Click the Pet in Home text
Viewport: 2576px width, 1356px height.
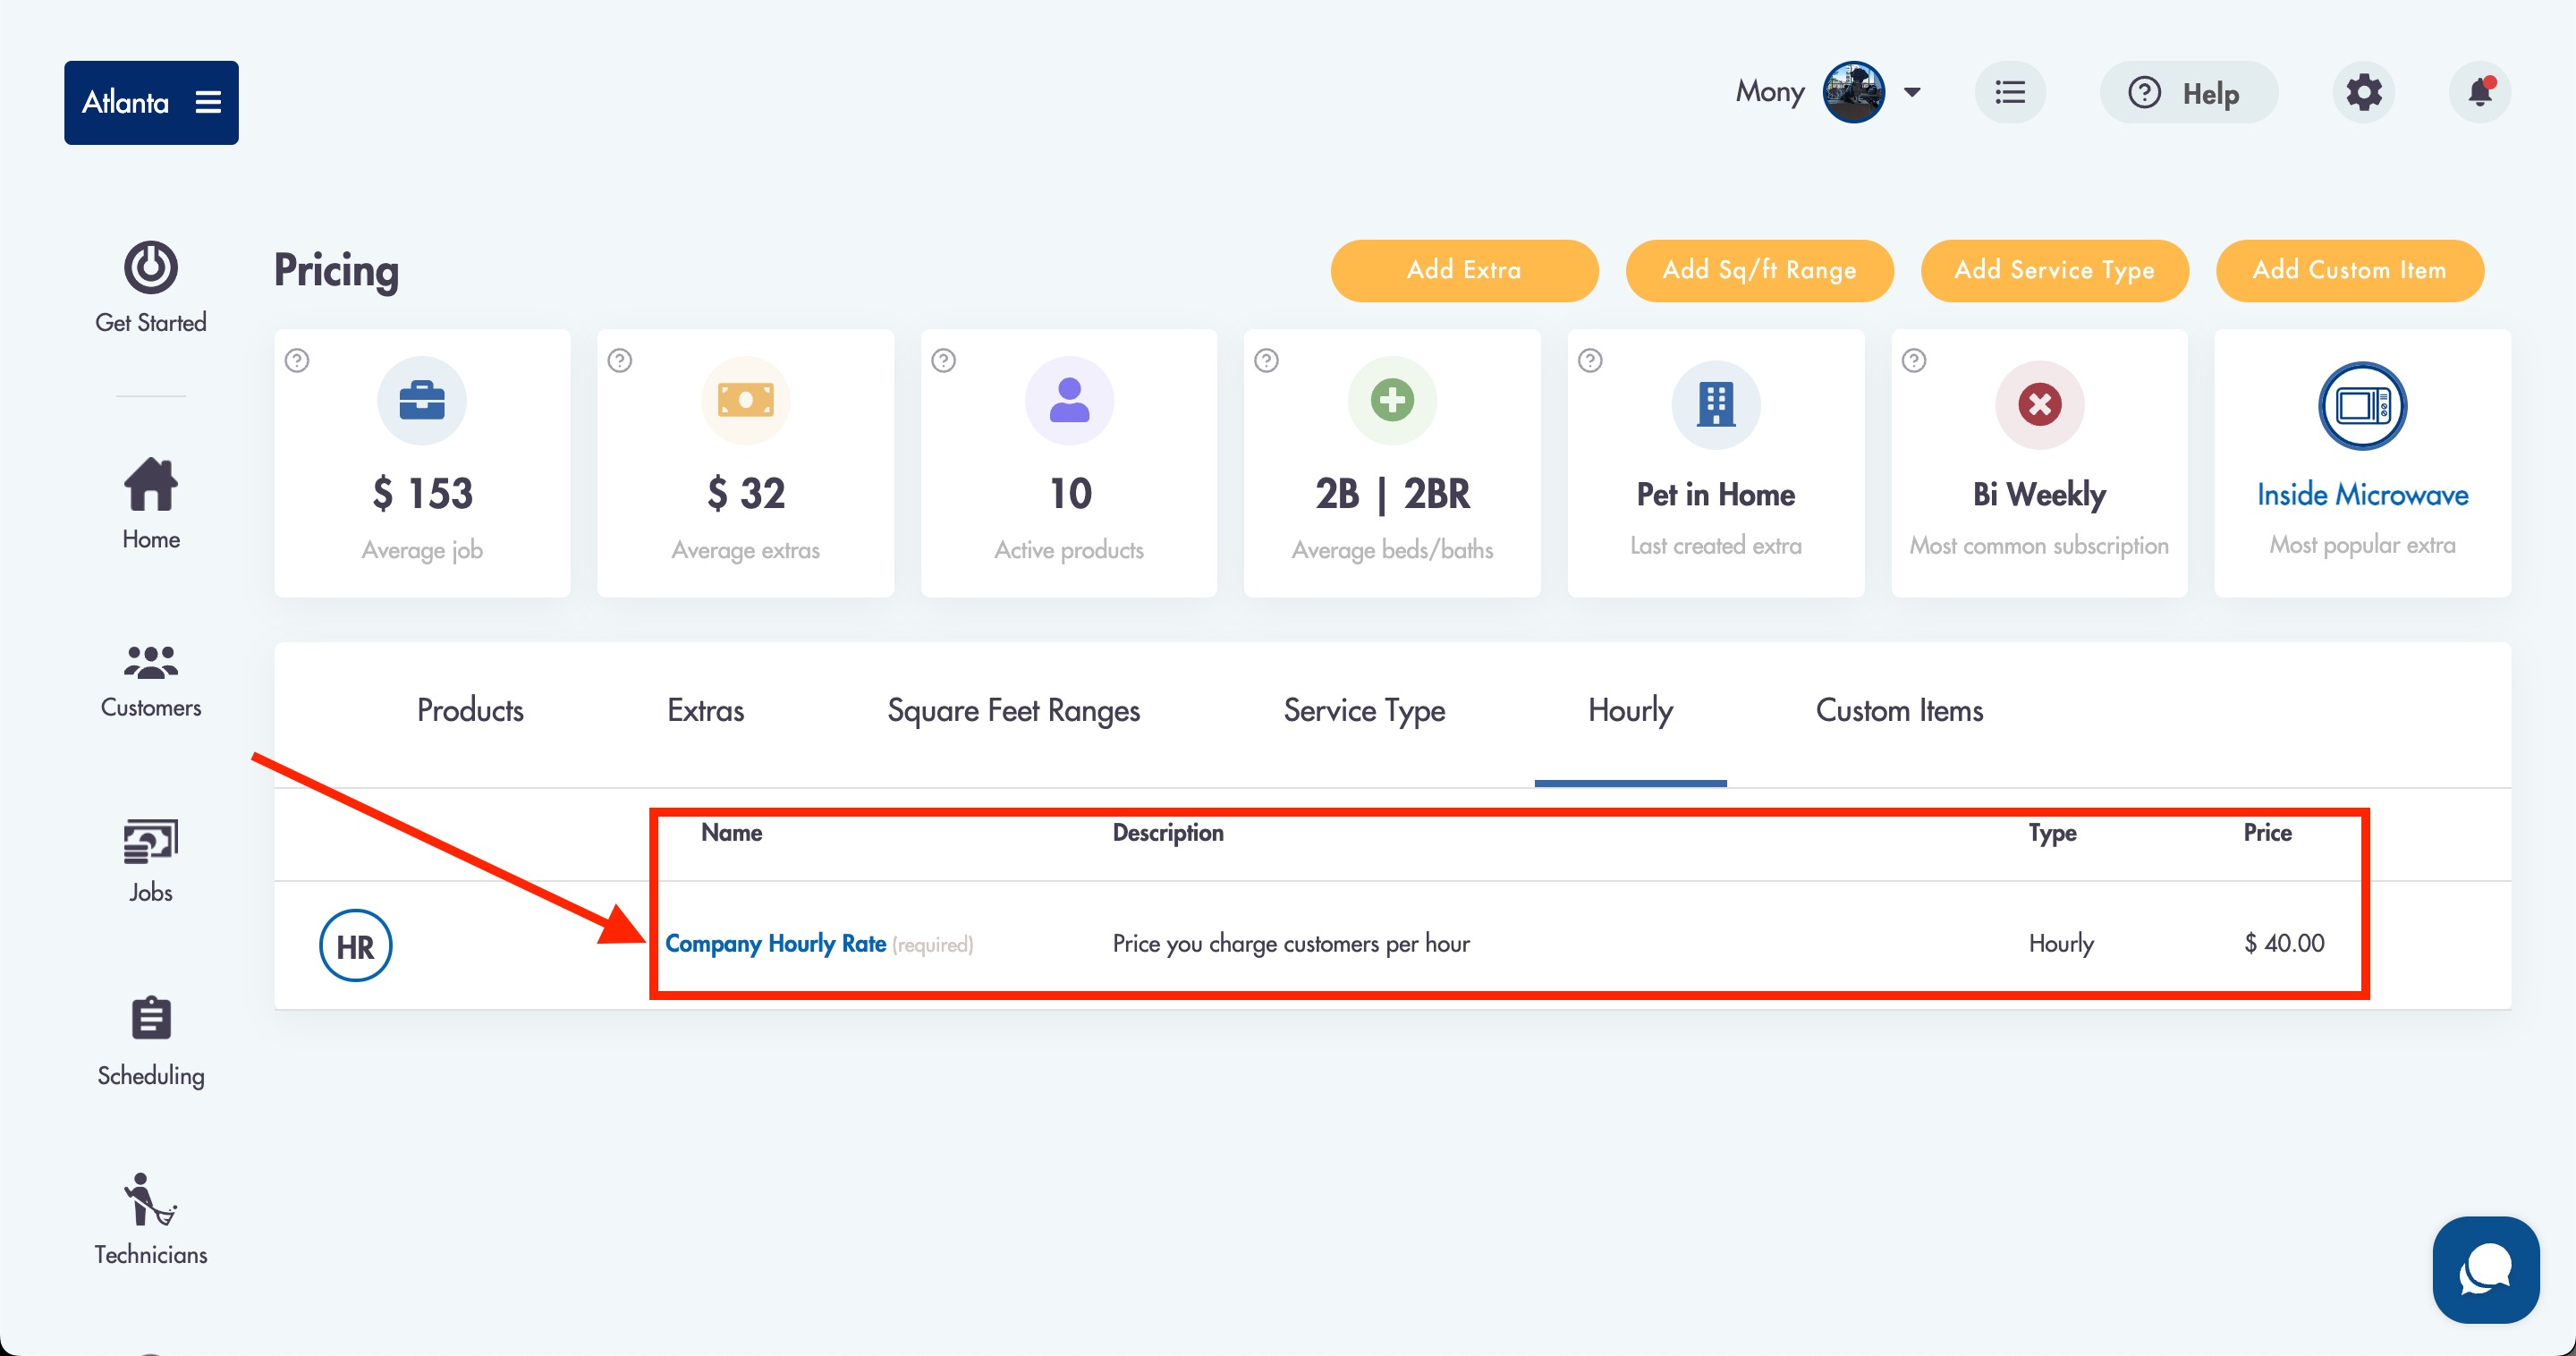pos(1716,494)
